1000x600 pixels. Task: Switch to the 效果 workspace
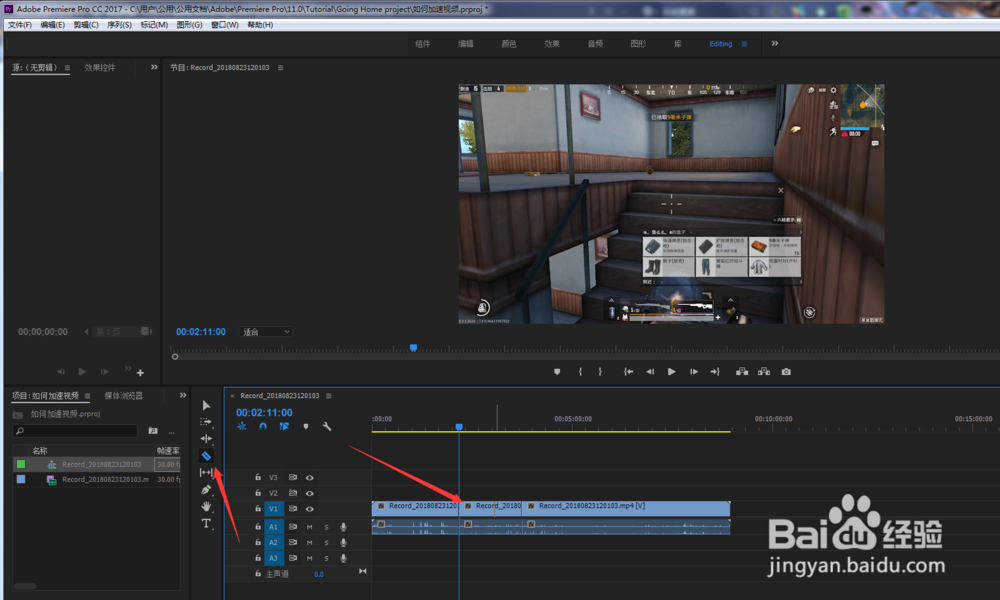552,44
